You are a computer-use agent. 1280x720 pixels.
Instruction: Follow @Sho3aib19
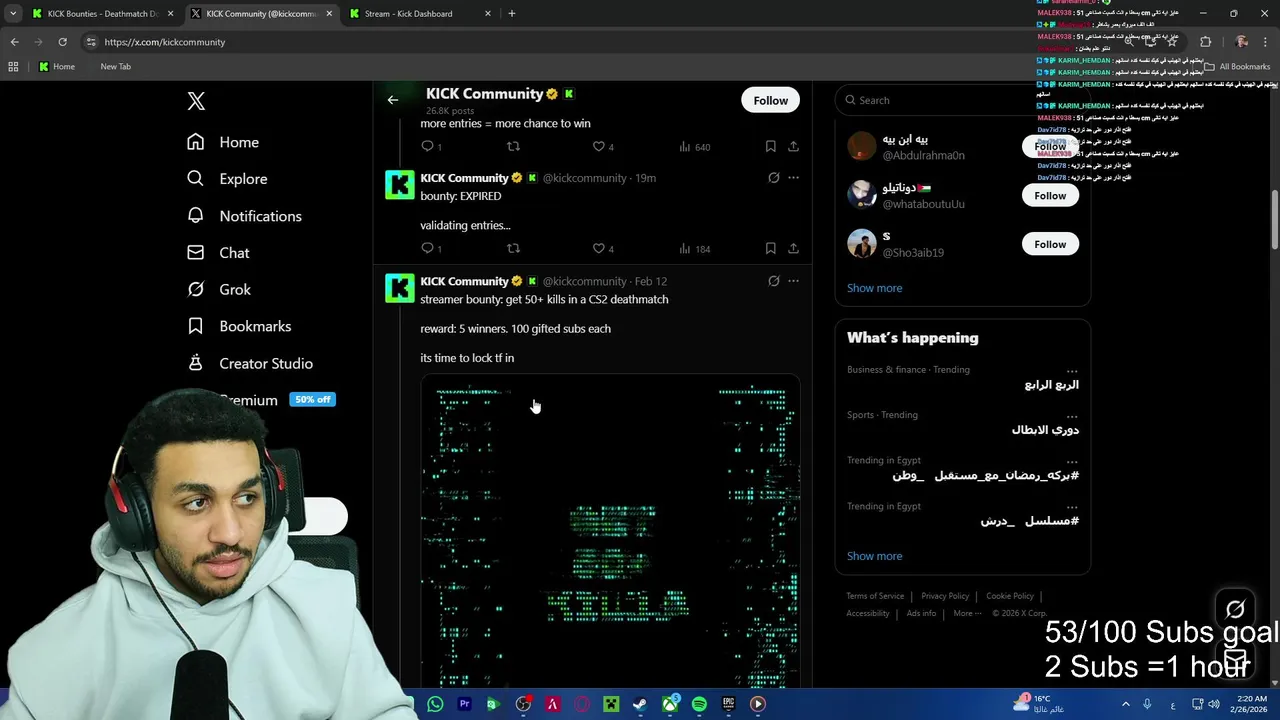[1050, 244]
